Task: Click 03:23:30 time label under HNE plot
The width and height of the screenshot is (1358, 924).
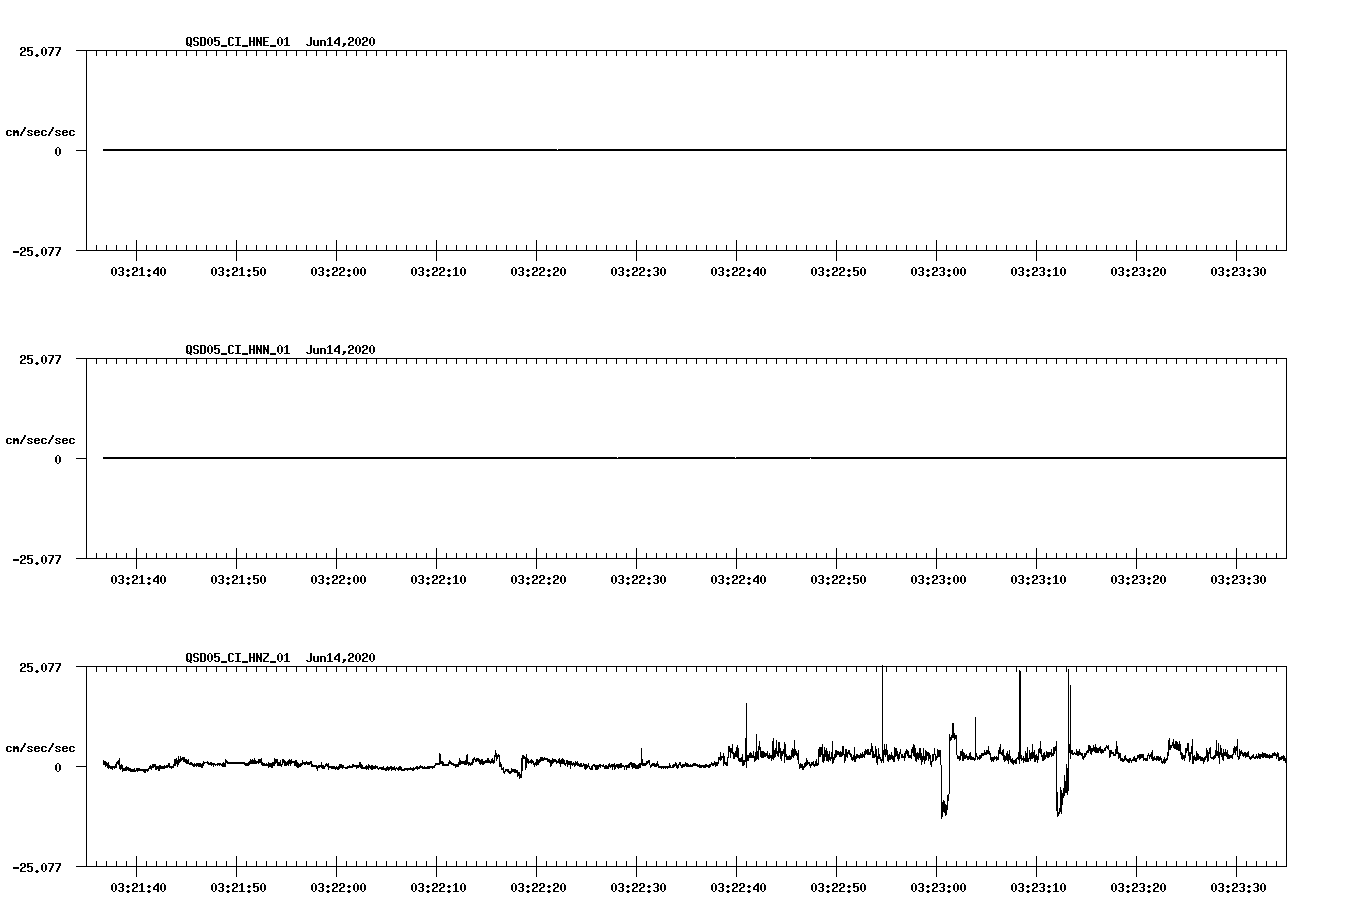Action: click(1238, 272)
